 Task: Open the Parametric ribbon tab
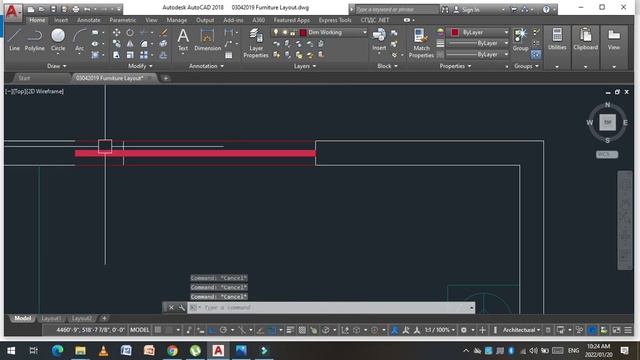[x=122, y=20]
